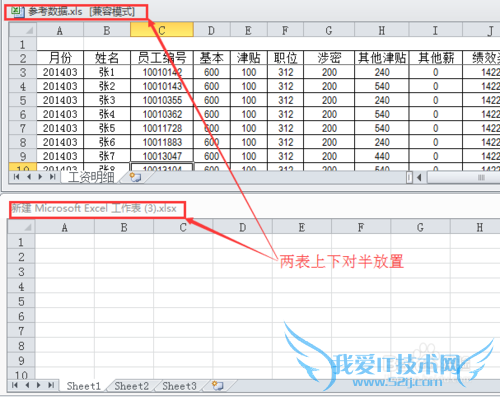Switch to Sheet2 tab
The image size is (500, 397).
point(132,386)
